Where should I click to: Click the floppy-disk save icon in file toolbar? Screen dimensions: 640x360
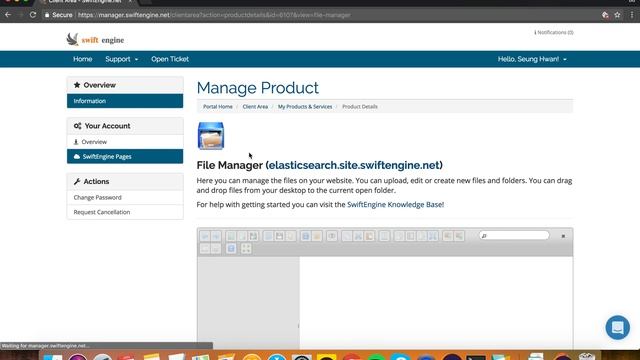pos(279,236)
